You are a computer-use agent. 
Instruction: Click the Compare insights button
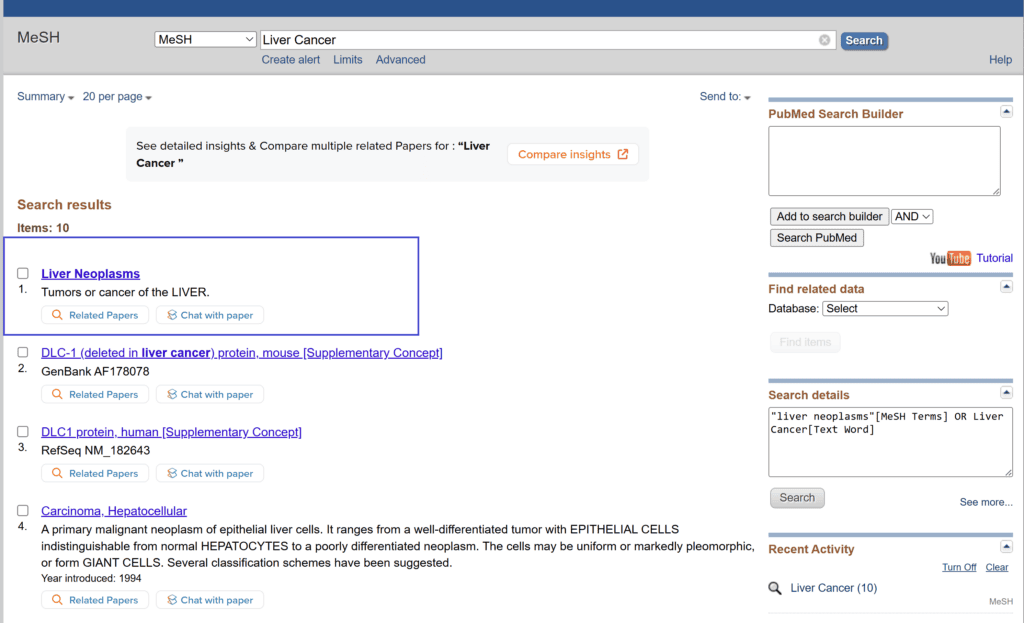tap(573, 154)
